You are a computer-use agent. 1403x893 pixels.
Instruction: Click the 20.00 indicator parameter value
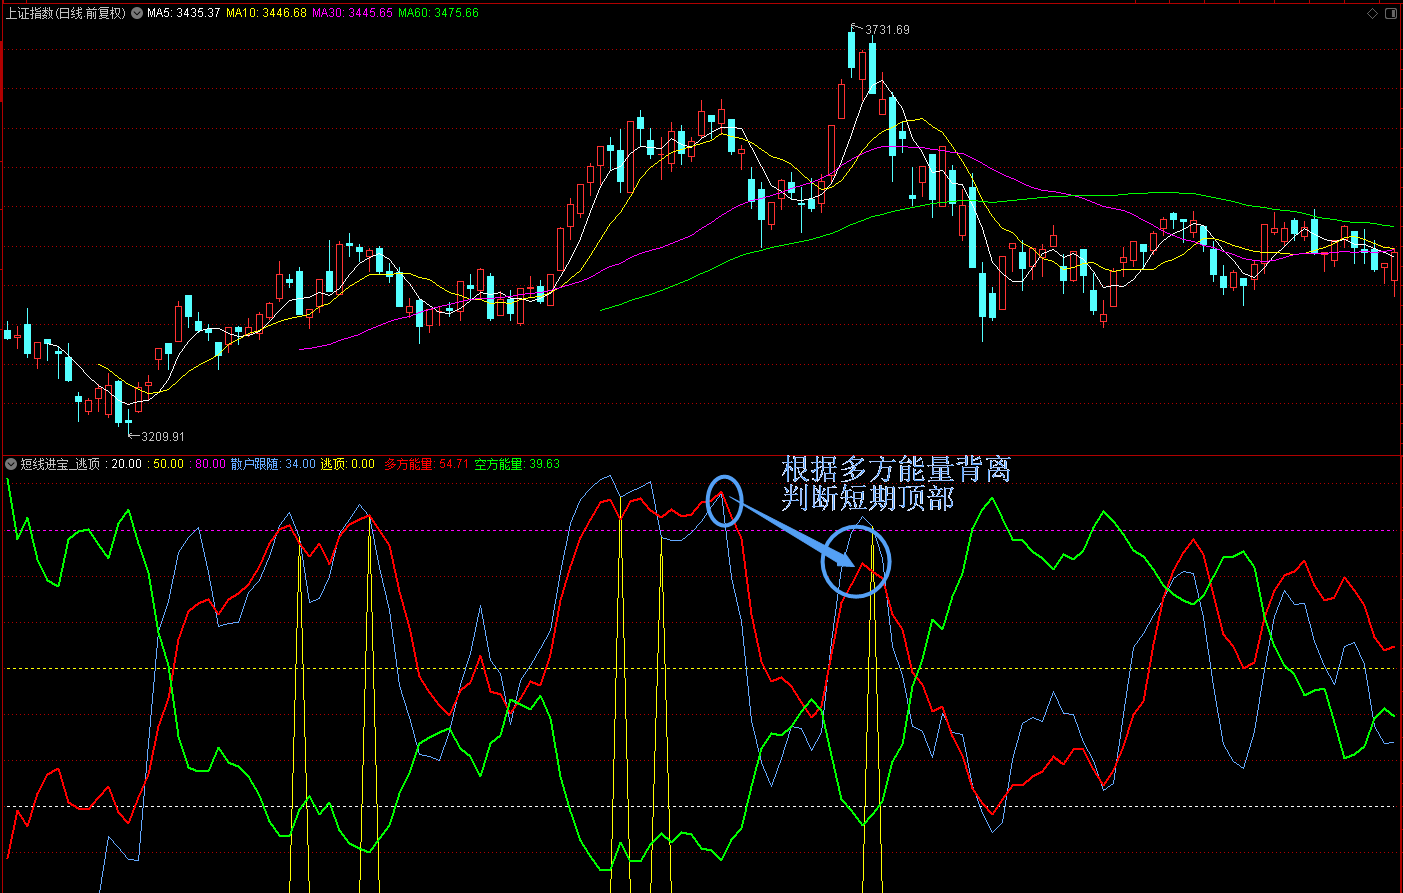click(126, 464)
